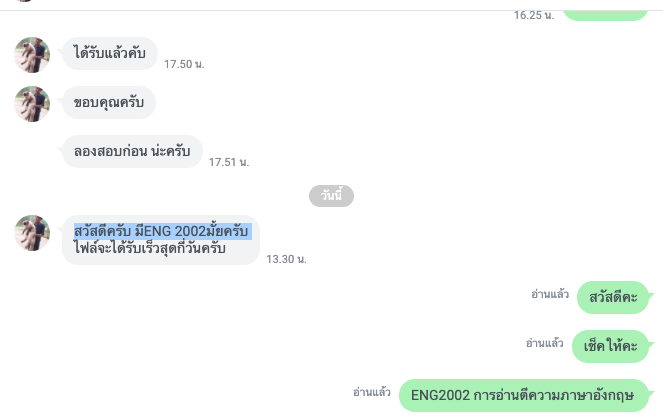Click the ลองสอบก่อน น่ะครับ message bubble
Screen dimensions: 663x418
[x=132, y=151]
